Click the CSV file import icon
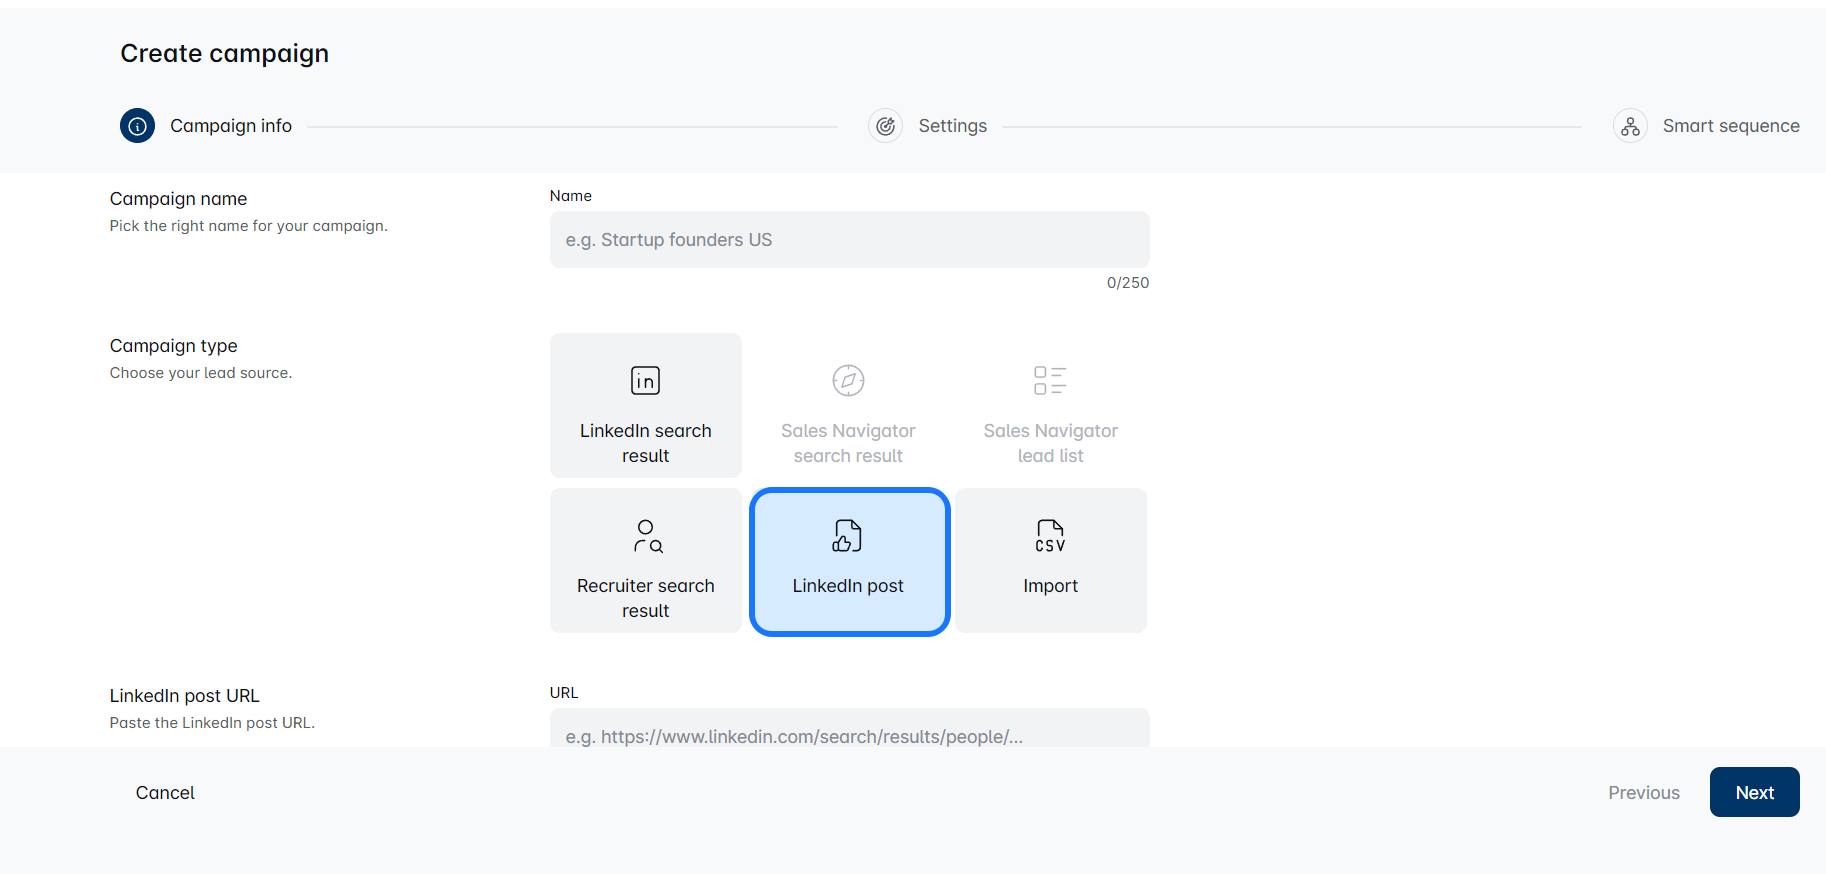Screen dimensions: 1826x874 (x=1050, y=536)
